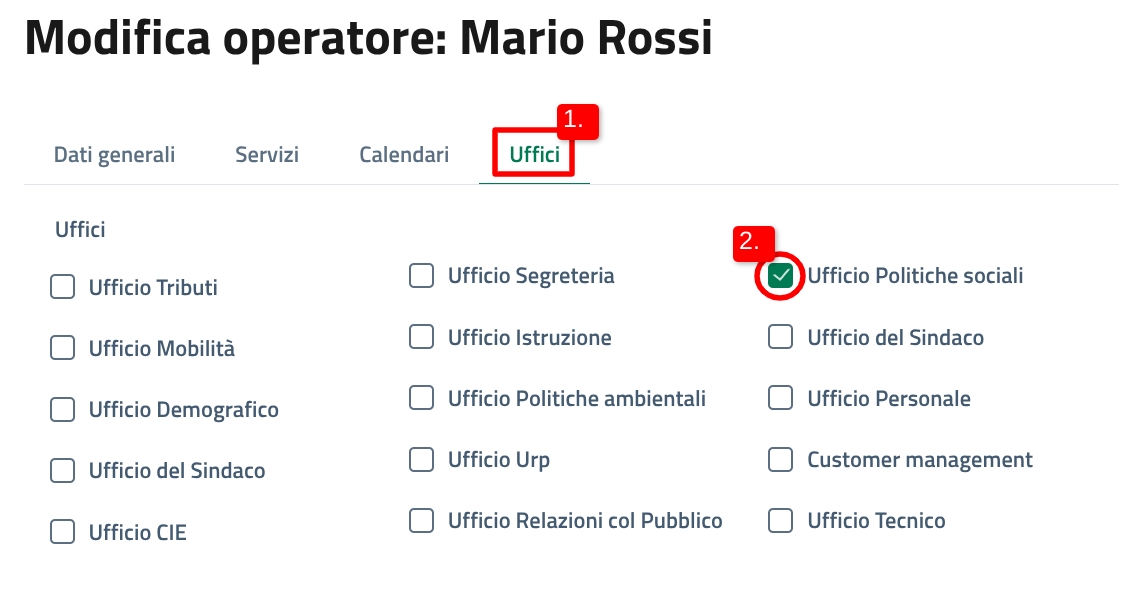This screenshot has height=590, width=1135.
Task: Check Ufficio Relazioni col Pubblico box
Action: coord(422,521)
